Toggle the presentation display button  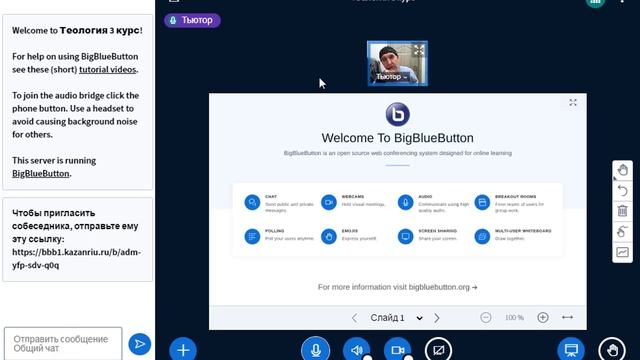(x=571, y=350)
